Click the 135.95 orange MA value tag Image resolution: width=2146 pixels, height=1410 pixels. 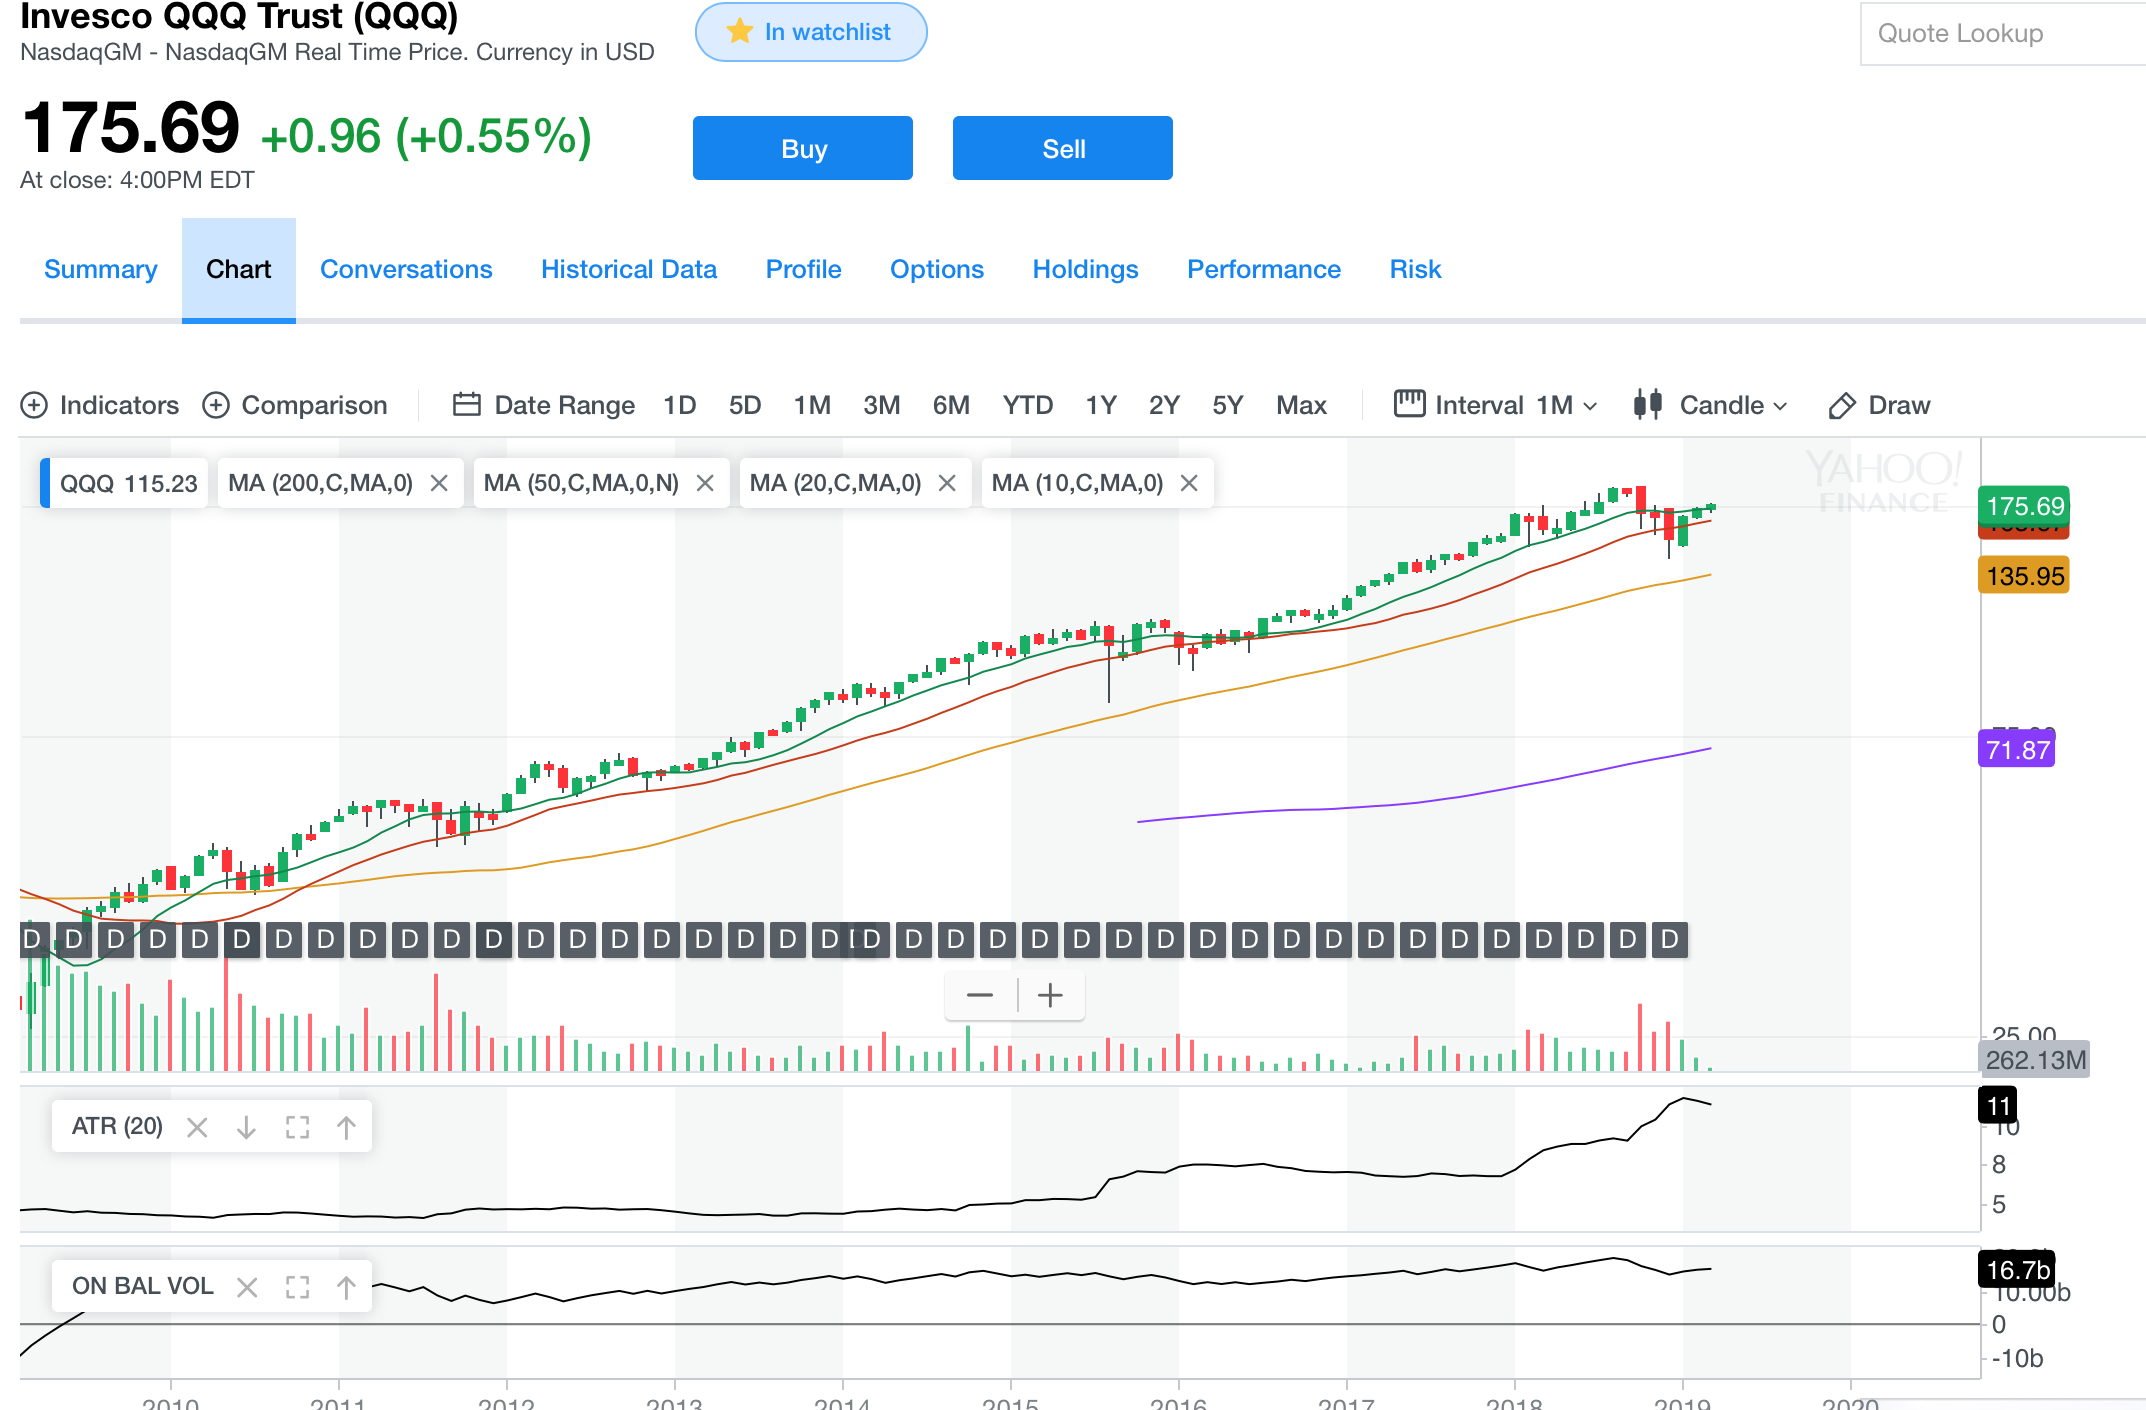pyautogui.click(x=2024, y=576)
